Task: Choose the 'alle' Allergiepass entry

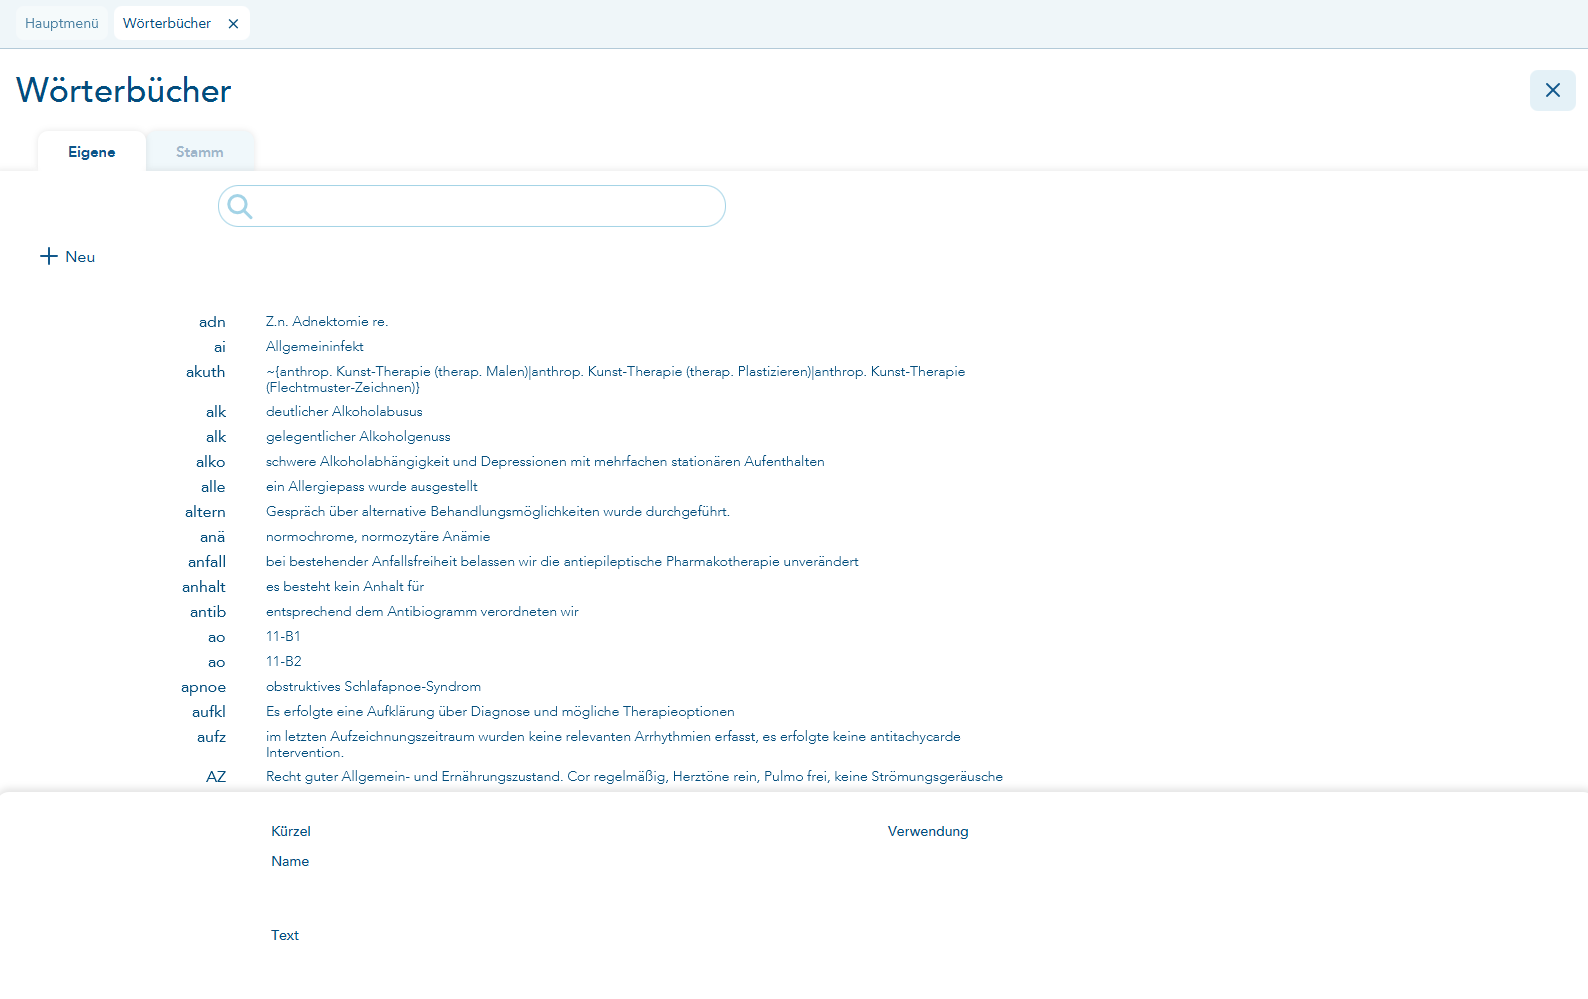Action: [x=371, y=487]
